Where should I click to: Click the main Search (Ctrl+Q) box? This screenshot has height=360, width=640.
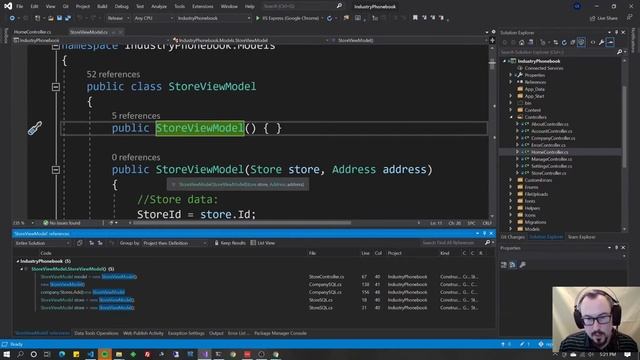302,7
